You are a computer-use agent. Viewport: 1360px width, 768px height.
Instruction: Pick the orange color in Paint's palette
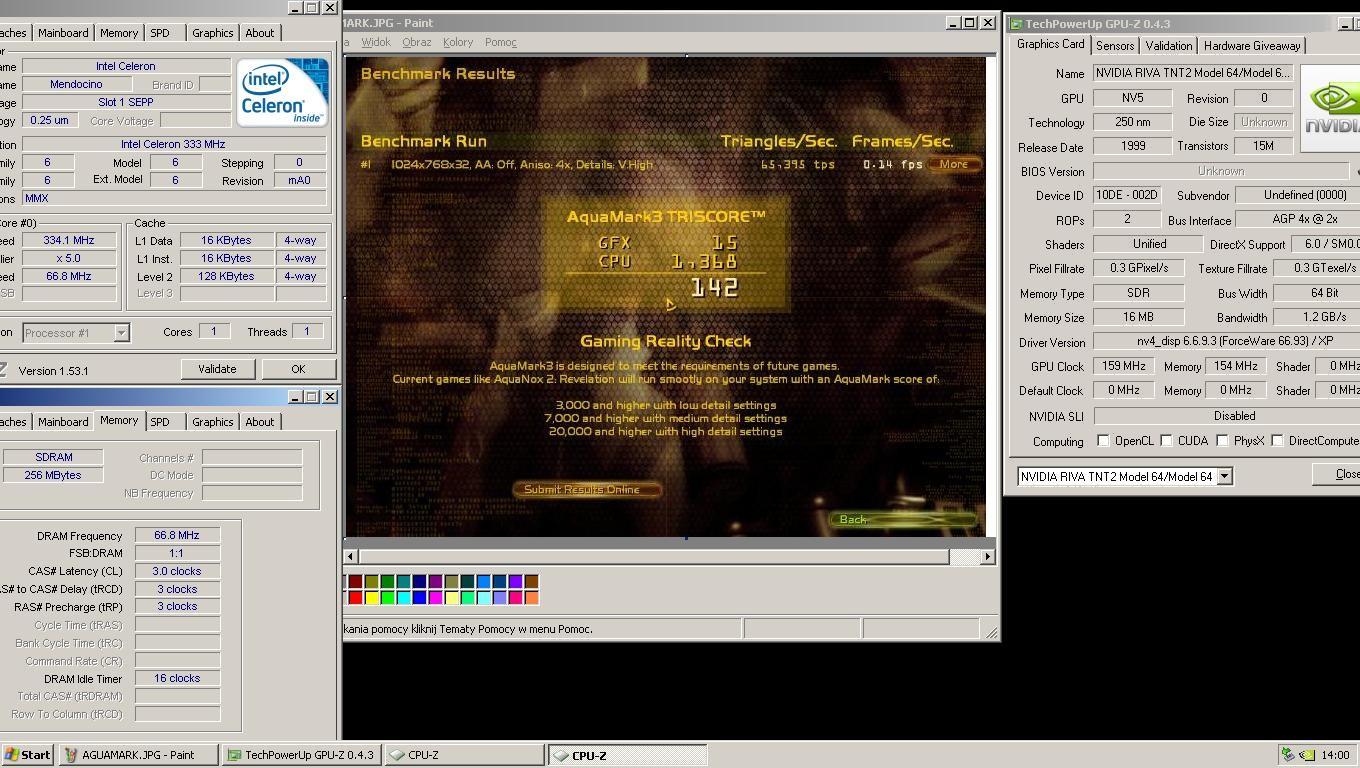pyautogui.click(x=531, y=597)
